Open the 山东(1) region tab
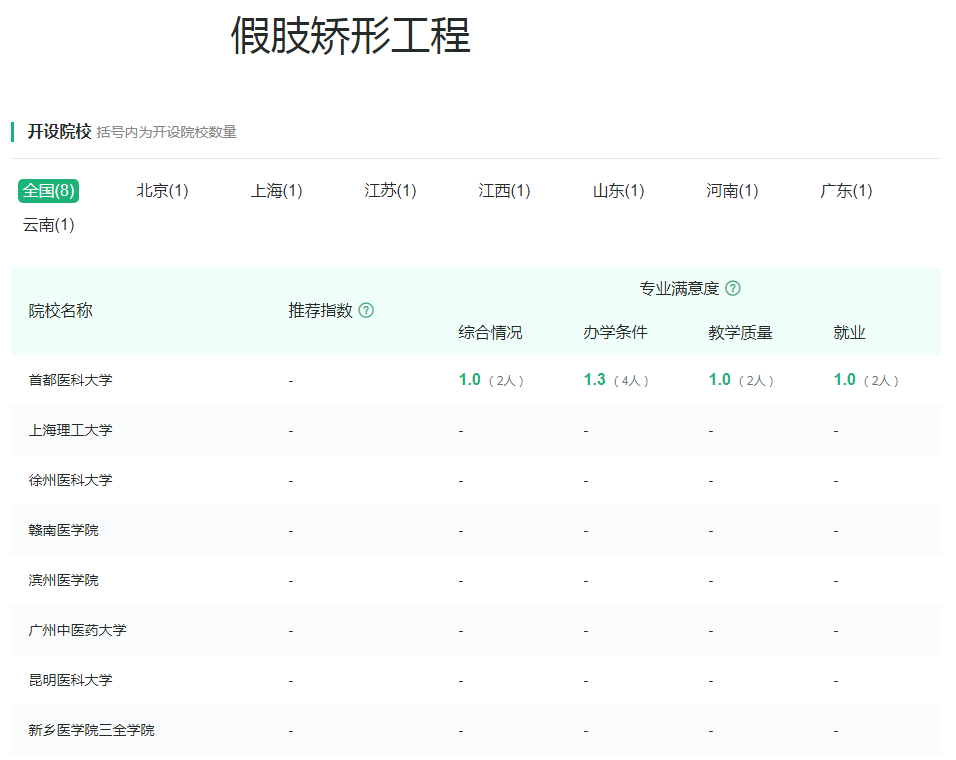The width and height of the screenshot is (956, 760). [x=618, y=191]
